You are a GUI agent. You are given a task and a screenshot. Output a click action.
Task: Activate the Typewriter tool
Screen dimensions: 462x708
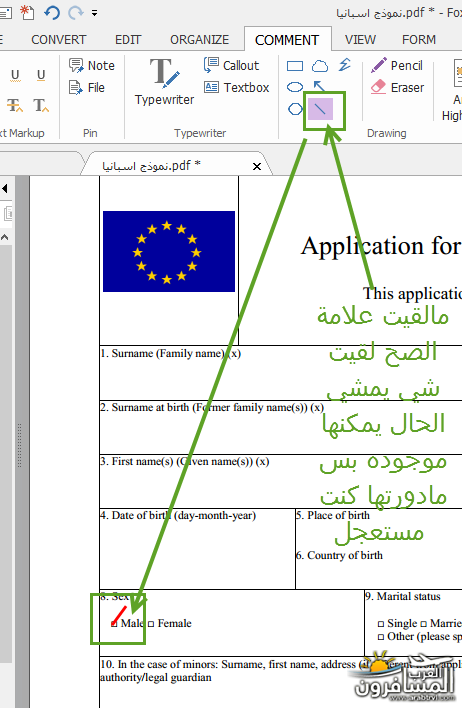point(164,82)
